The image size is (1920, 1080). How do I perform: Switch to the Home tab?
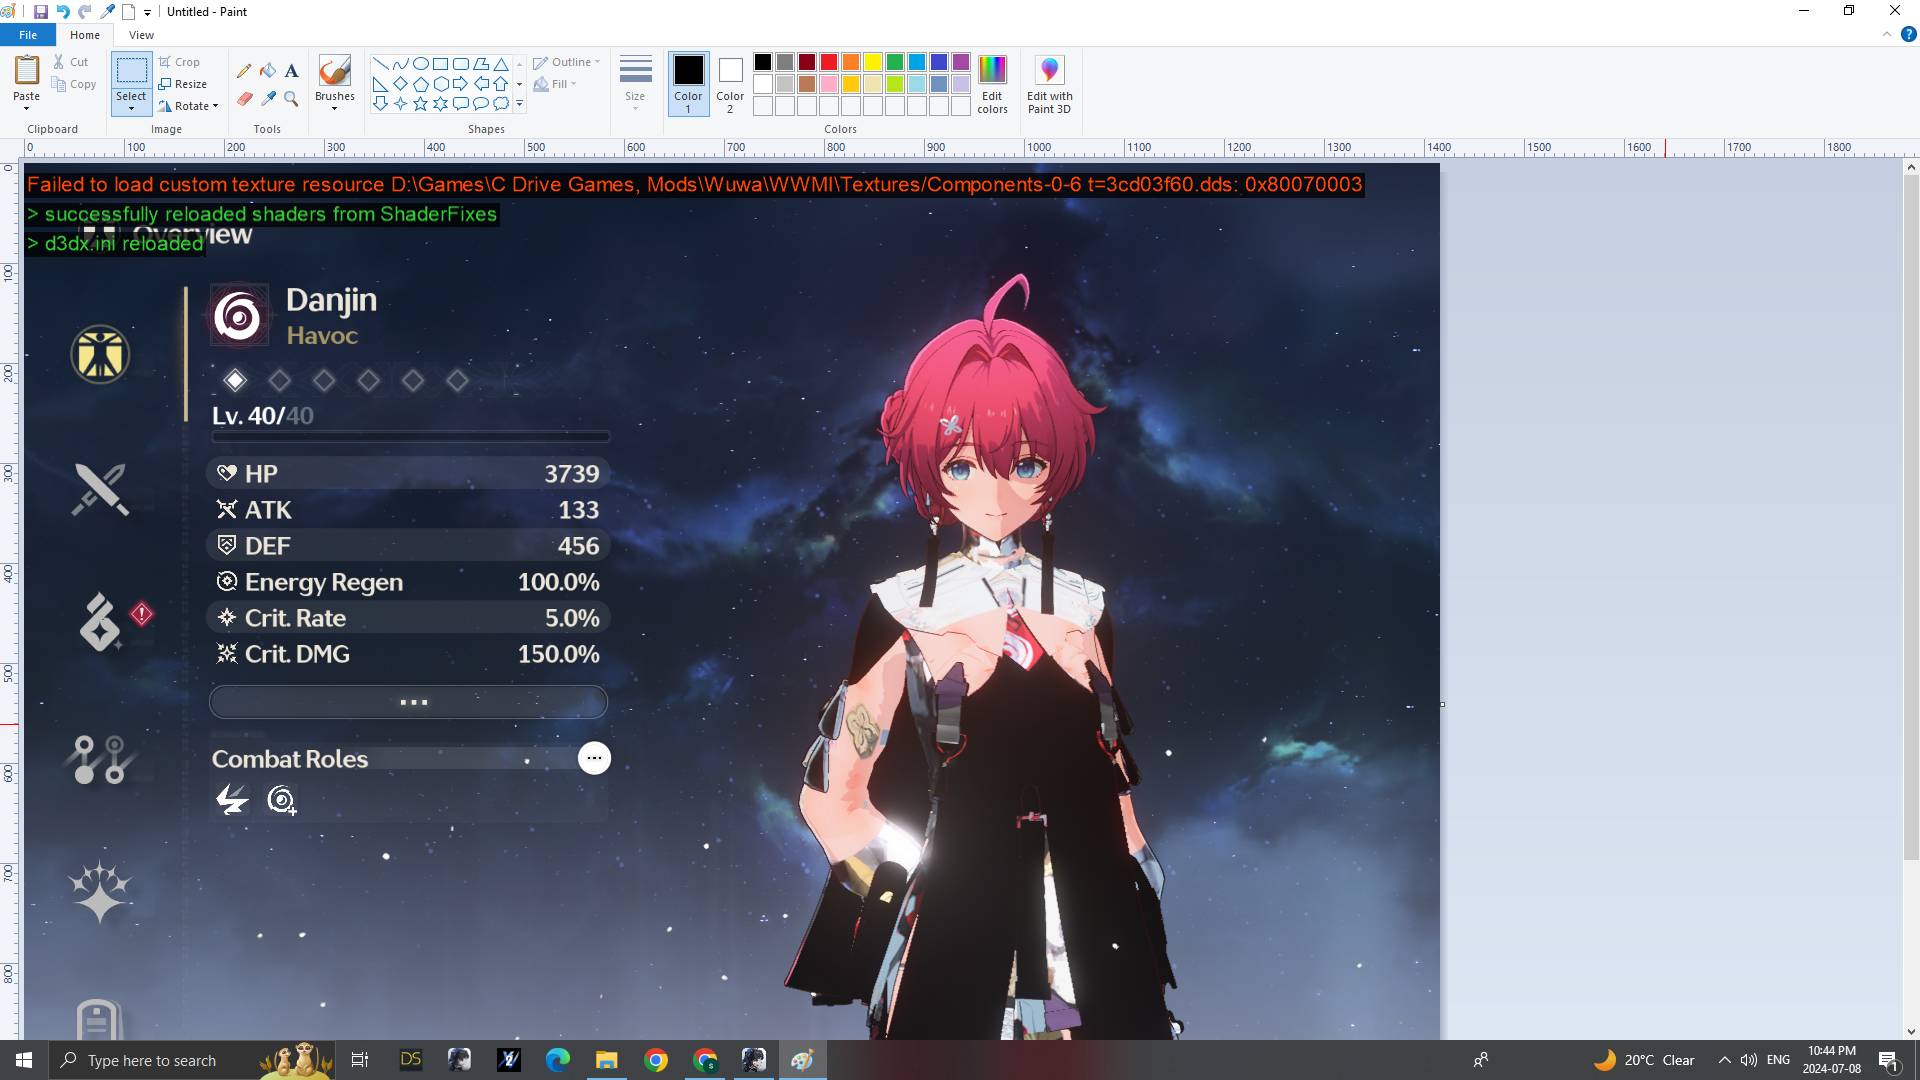tap(84, 34)
